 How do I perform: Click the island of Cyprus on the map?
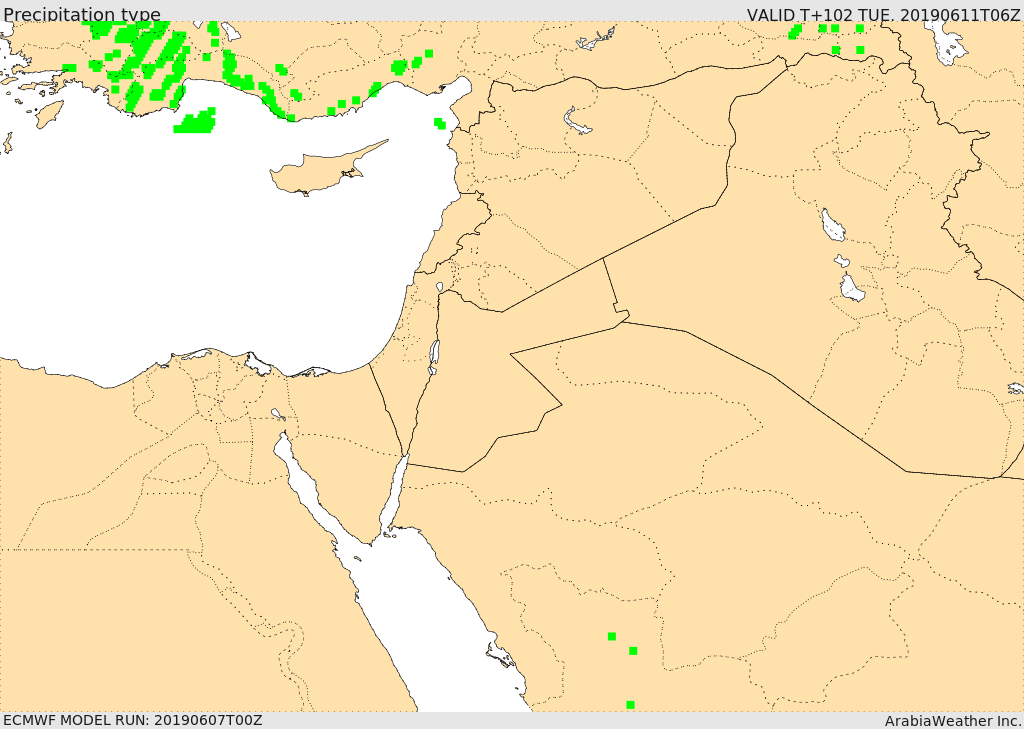click(320, 172)
